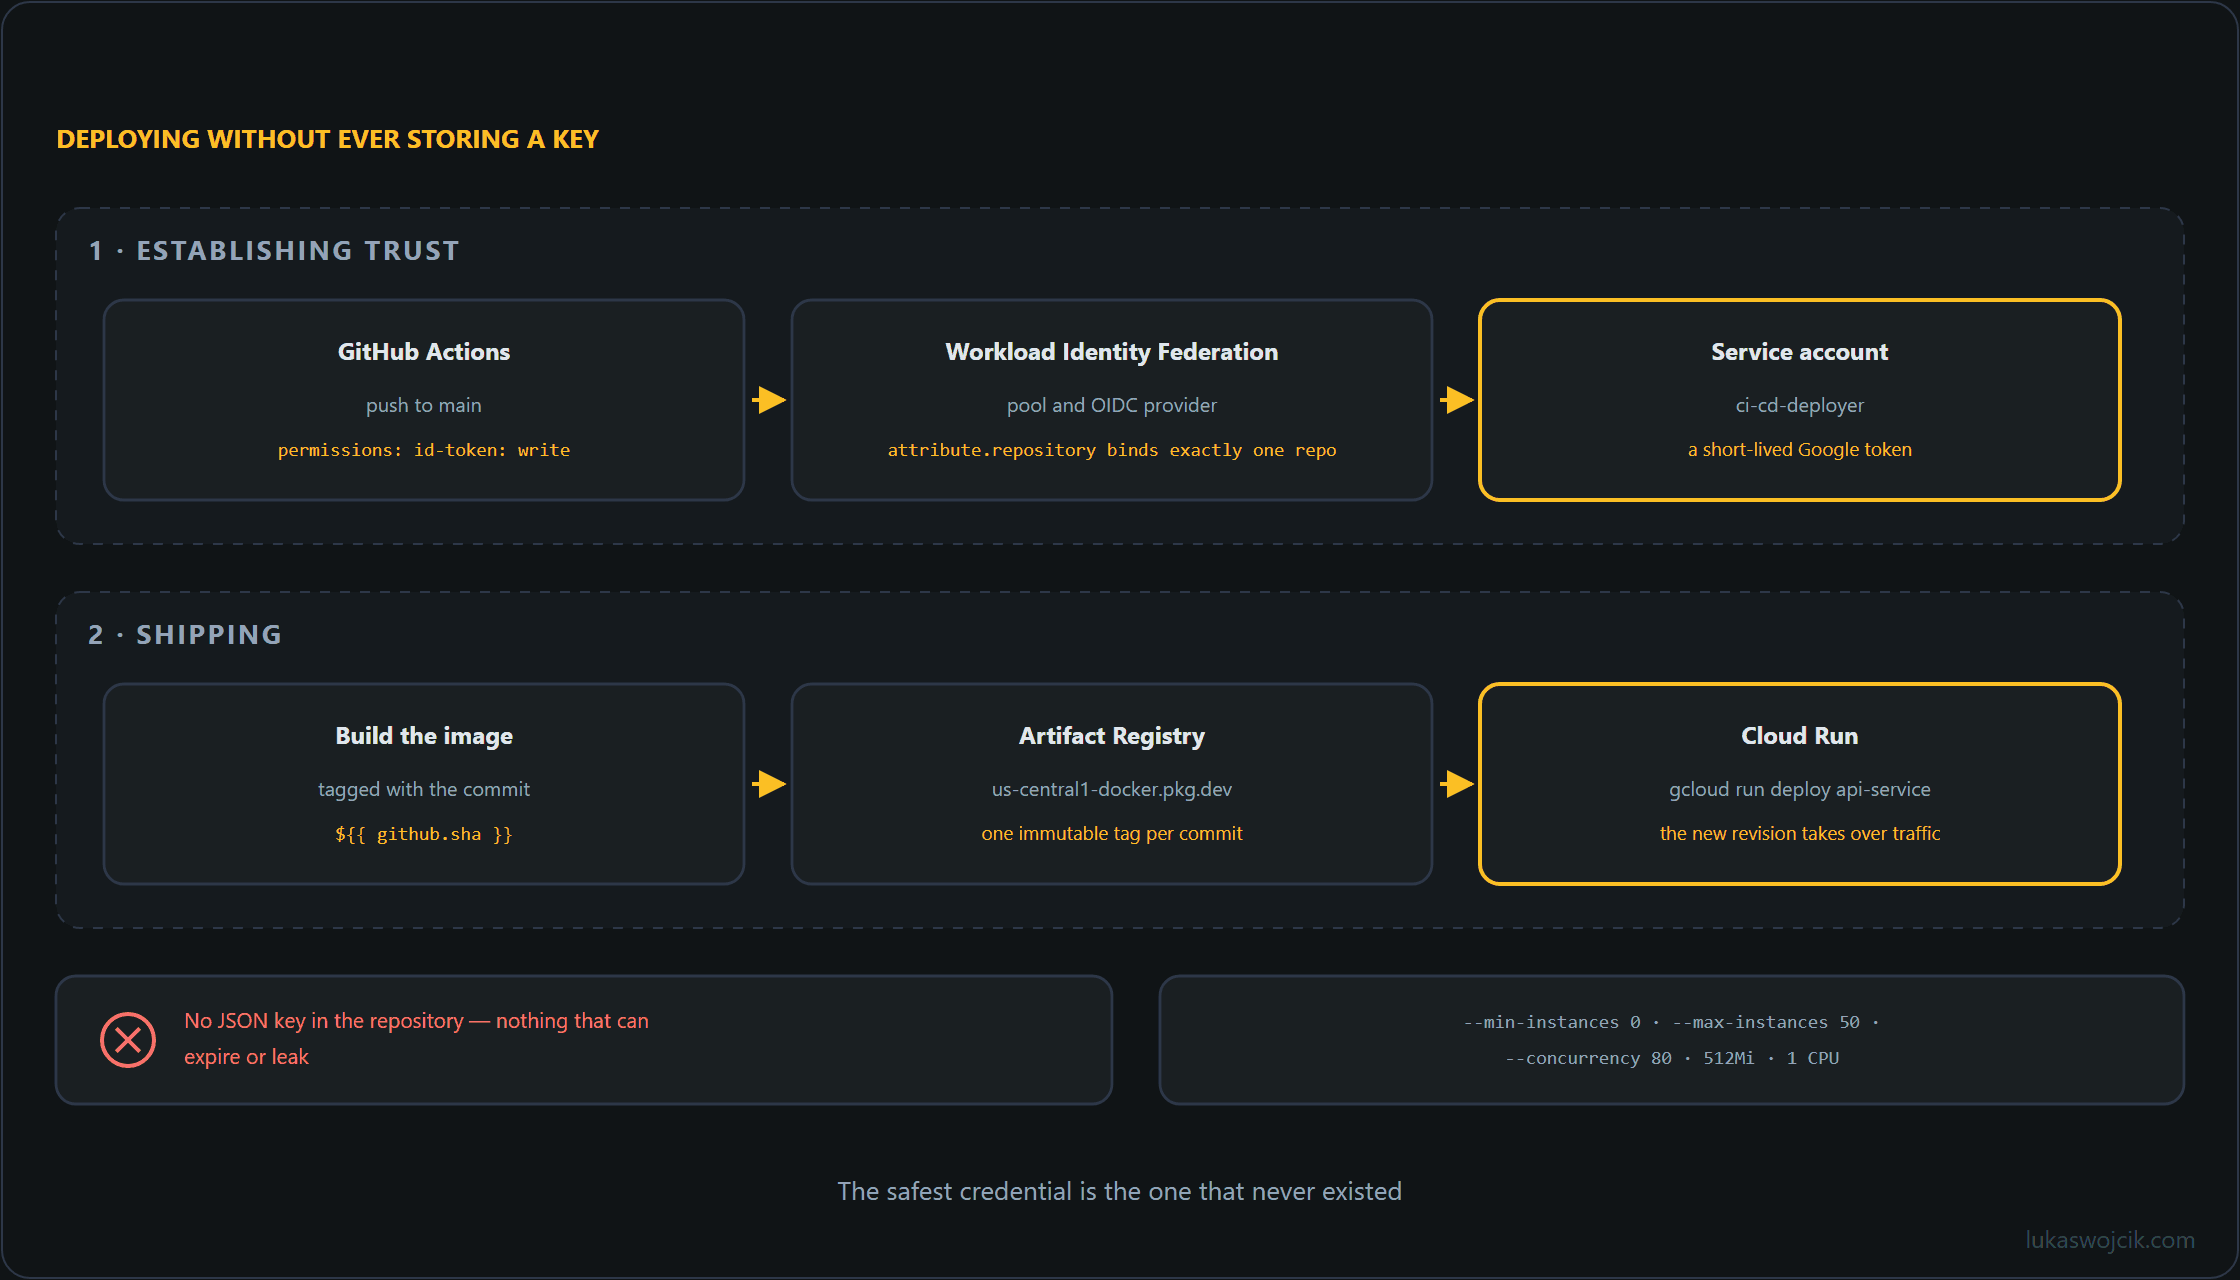Click the '${{ github.sha }}' code text
The height and width of the screenshot is (1280, 2240).
424,834
